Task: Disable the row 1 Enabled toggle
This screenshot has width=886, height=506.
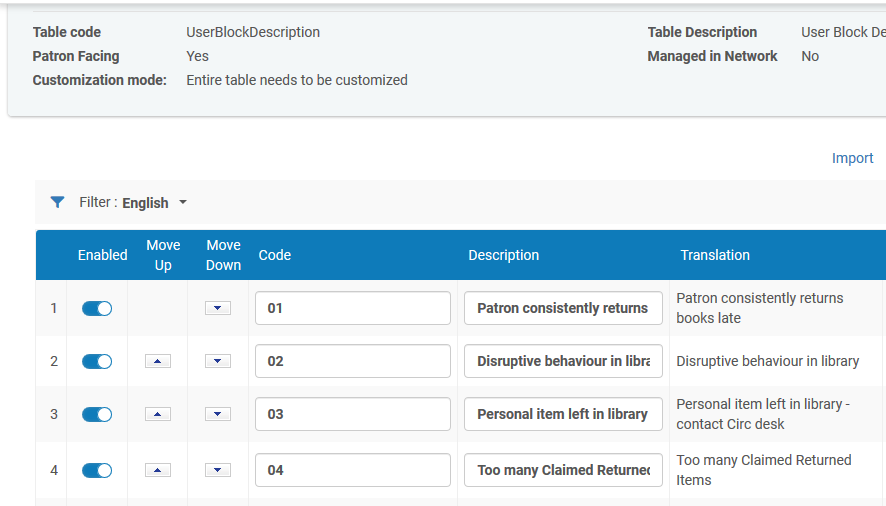Action: (x=97, y=308)
